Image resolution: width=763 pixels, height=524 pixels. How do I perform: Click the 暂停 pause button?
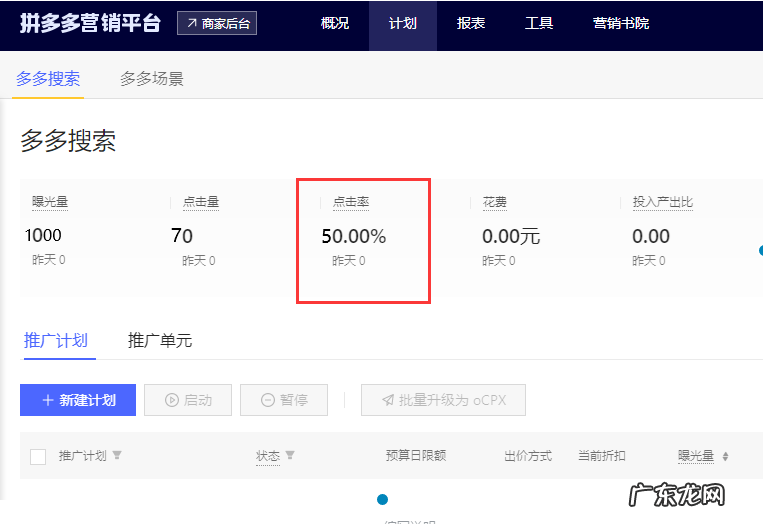tap(284, 400)
